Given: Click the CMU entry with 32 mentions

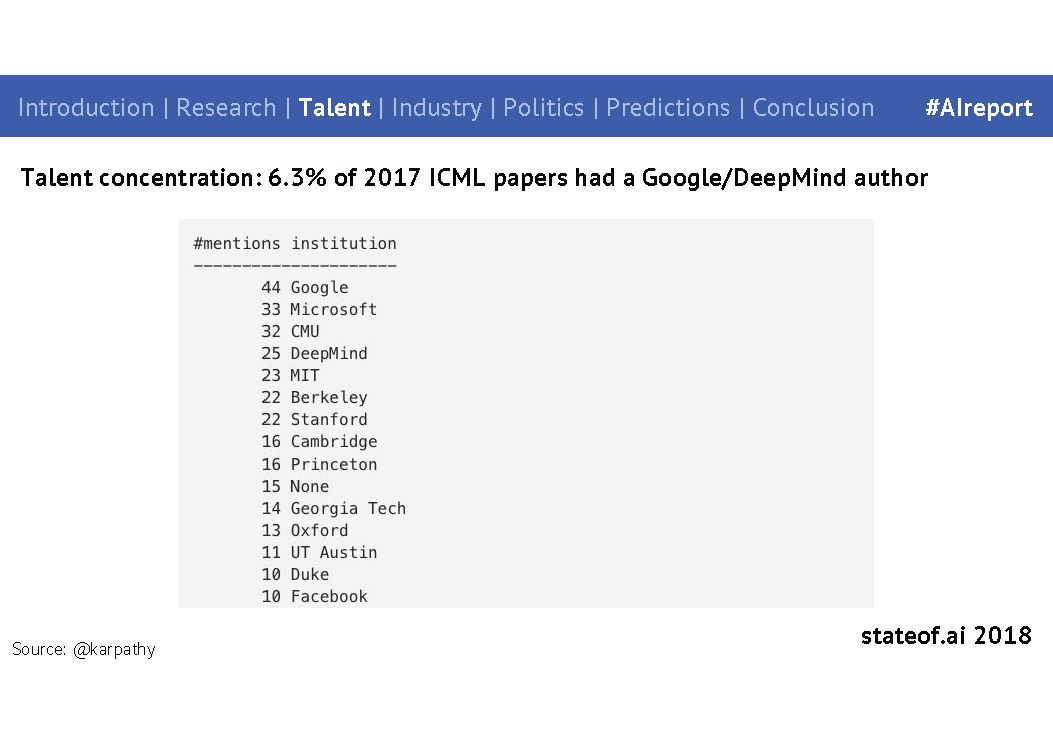Looking at the screenshot, I should point(290,332).
